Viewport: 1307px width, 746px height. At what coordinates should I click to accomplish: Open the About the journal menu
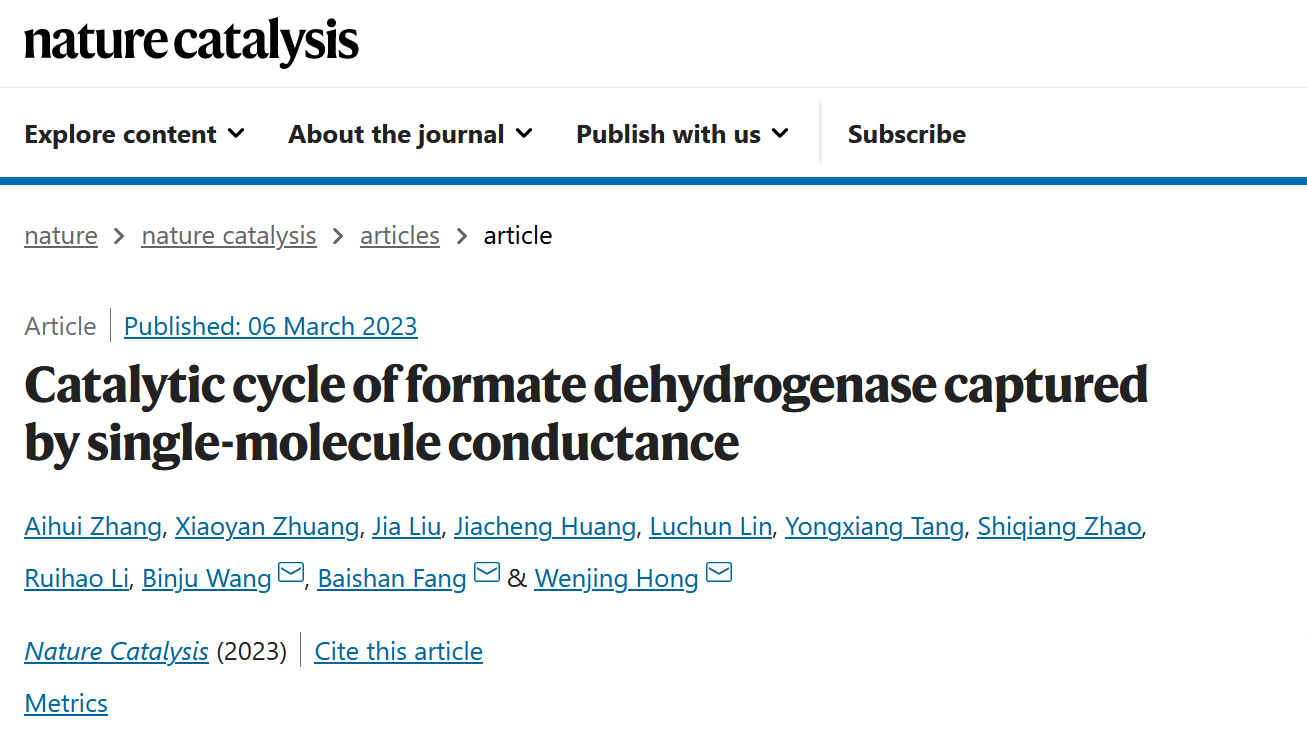click(x=410, y=134)
